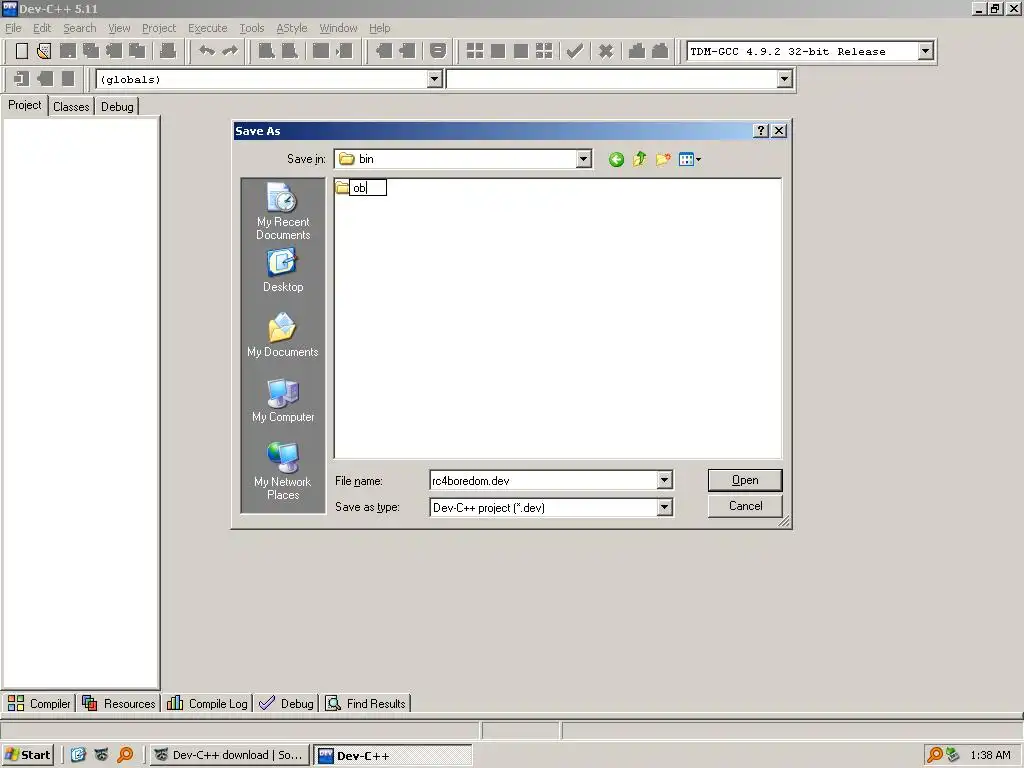Select the Find Results tab

click(x=366, y=703)
